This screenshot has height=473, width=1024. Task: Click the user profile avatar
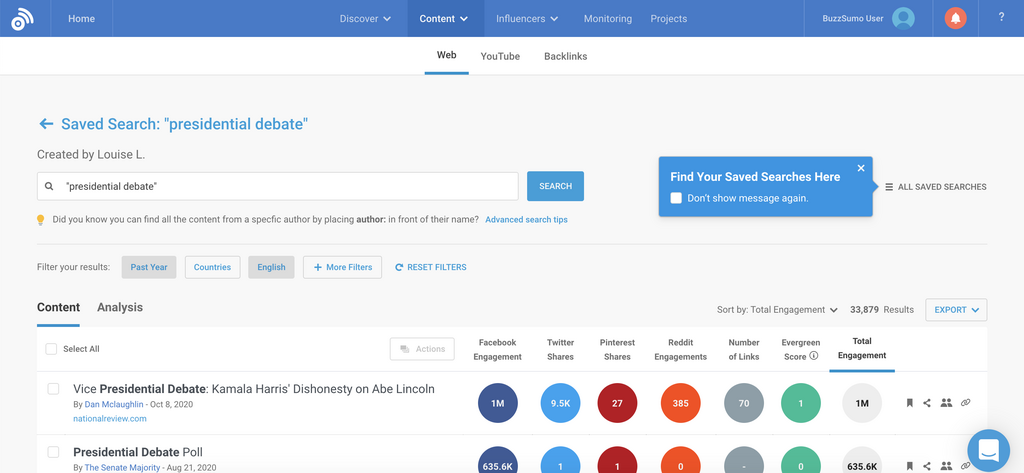[903, 18]
